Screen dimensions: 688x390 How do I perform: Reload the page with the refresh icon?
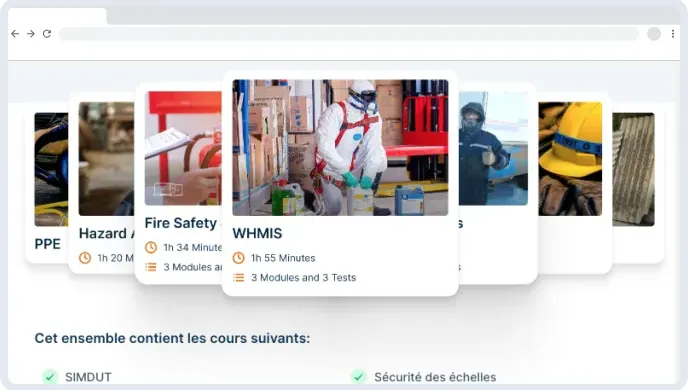47,34
